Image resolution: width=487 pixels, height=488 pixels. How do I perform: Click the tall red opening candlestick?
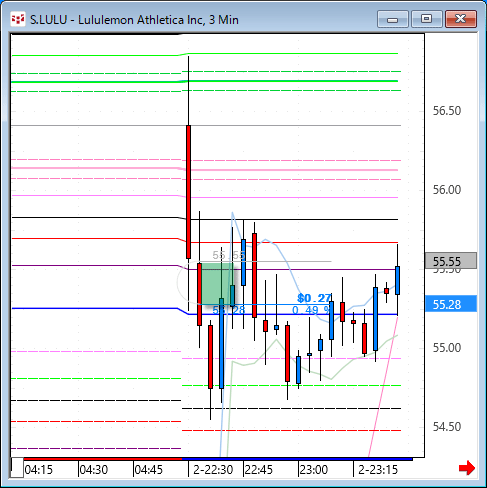point(188,192)
